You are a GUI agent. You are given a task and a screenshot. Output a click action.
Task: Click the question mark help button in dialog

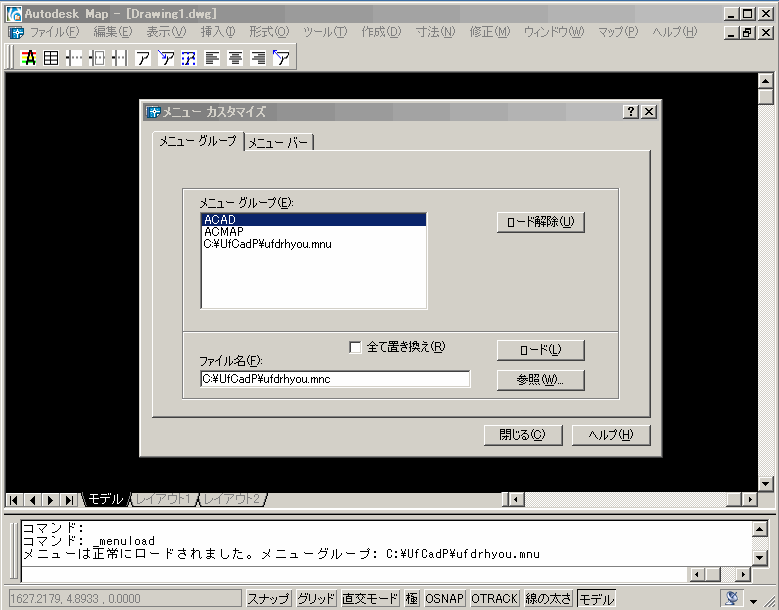point(631,112)
